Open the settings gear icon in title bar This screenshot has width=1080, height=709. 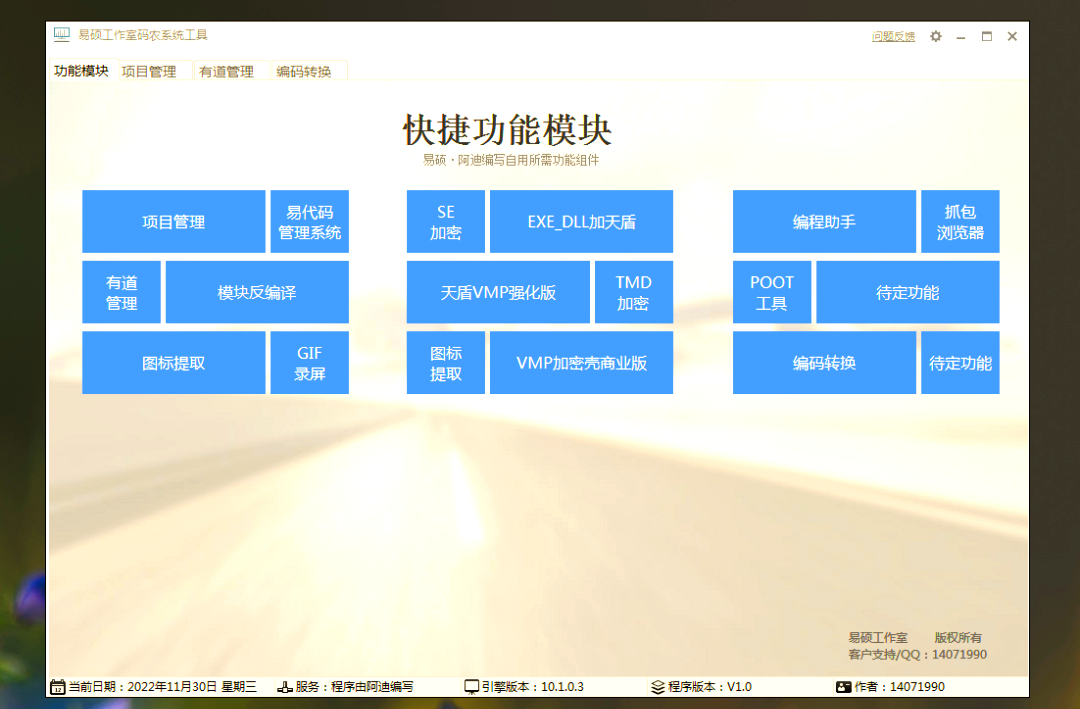click(935, 37)
